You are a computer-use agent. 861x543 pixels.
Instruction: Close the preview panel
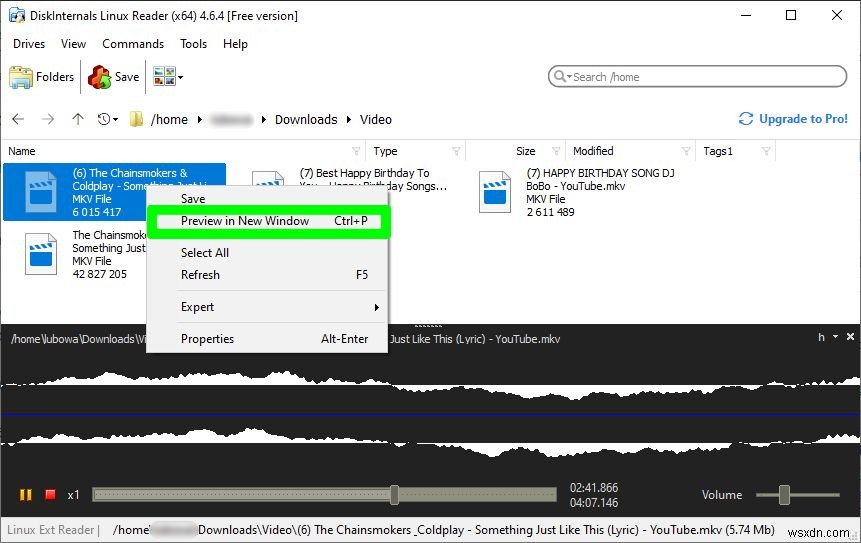point(851,337)
